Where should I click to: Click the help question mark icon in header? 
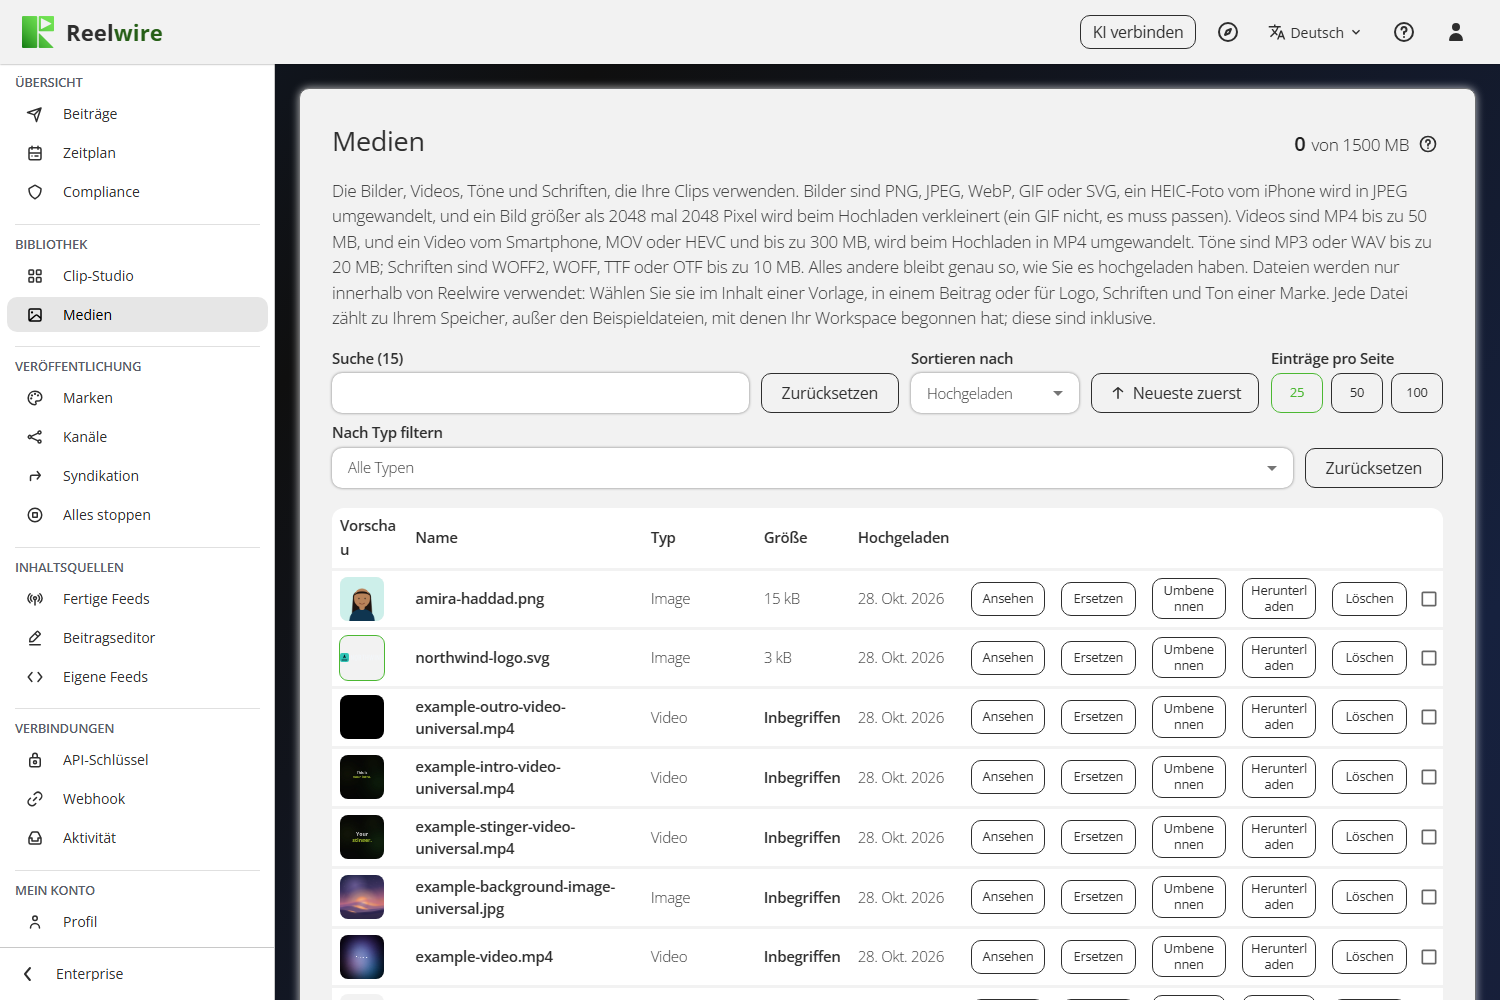[x=1404, y=32]
